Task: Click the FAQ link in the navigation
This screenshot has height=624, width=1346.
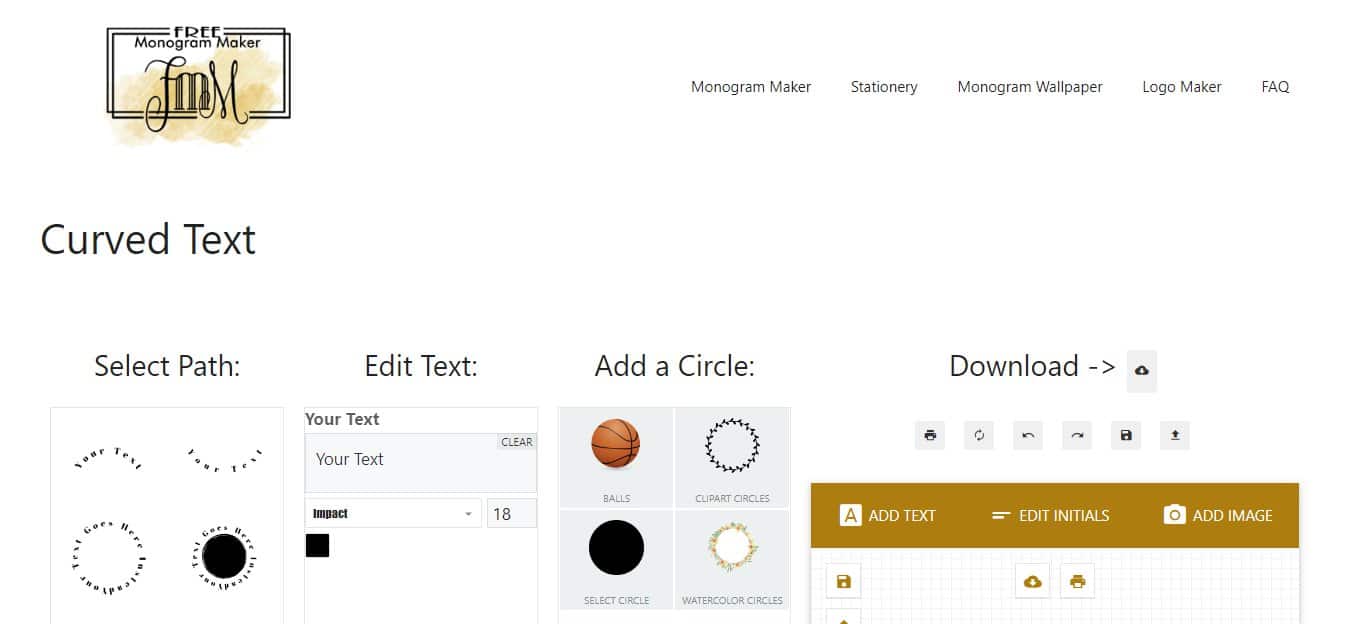Action: coord(1275,87)
